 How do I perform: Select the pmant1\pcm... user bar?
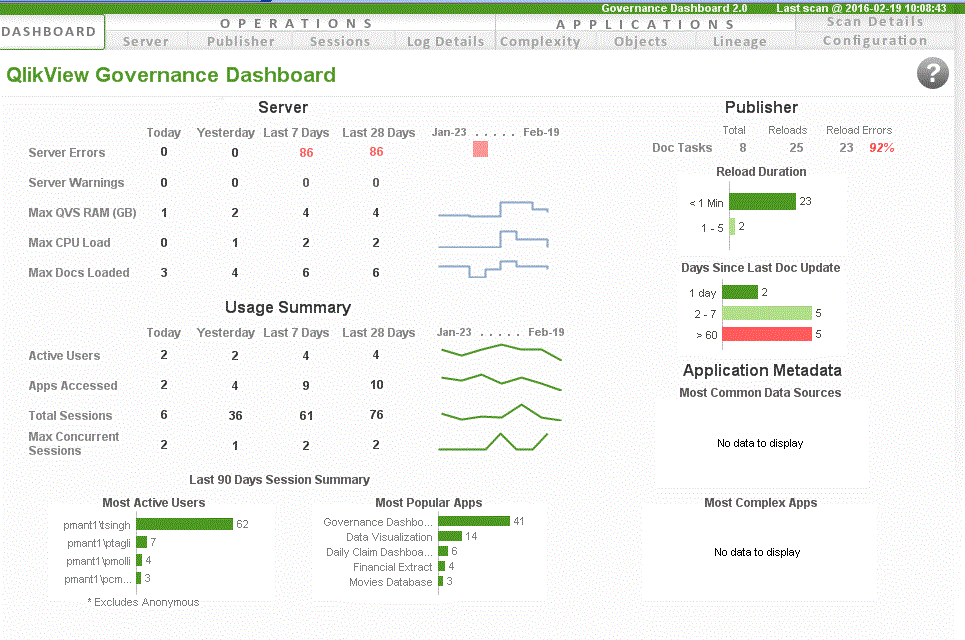coord(139,578)
